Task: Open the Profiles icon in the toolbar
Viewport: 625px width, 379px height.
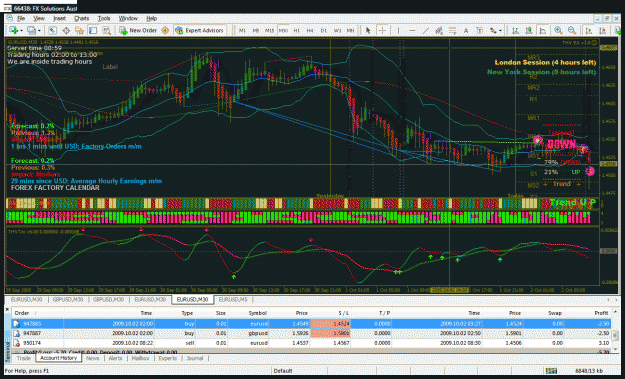Action: (30, 30)
